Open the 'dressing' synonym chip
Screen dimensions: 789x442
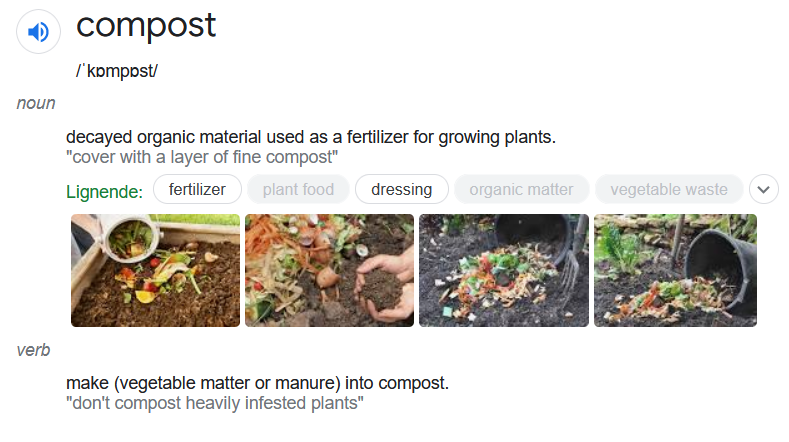[x=401, y=189]
